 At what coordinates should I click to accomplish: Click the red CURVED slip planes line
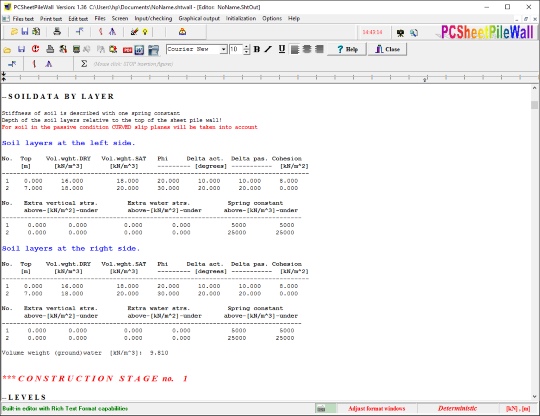click(x=129, y=127)
